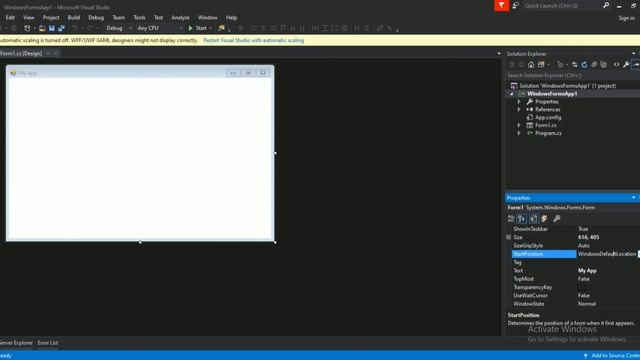
Task: Expand the Properties node in Solution Explorer
Action: [519, 102]
